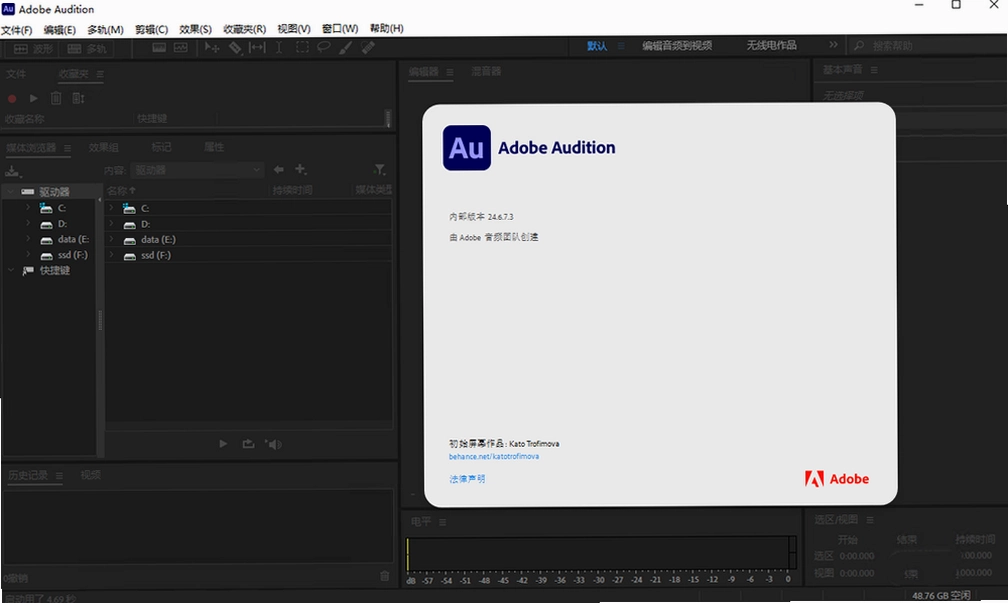Open the 帮助(H) menu
This screenshot has height=603, width=1008.
[386, 29]
